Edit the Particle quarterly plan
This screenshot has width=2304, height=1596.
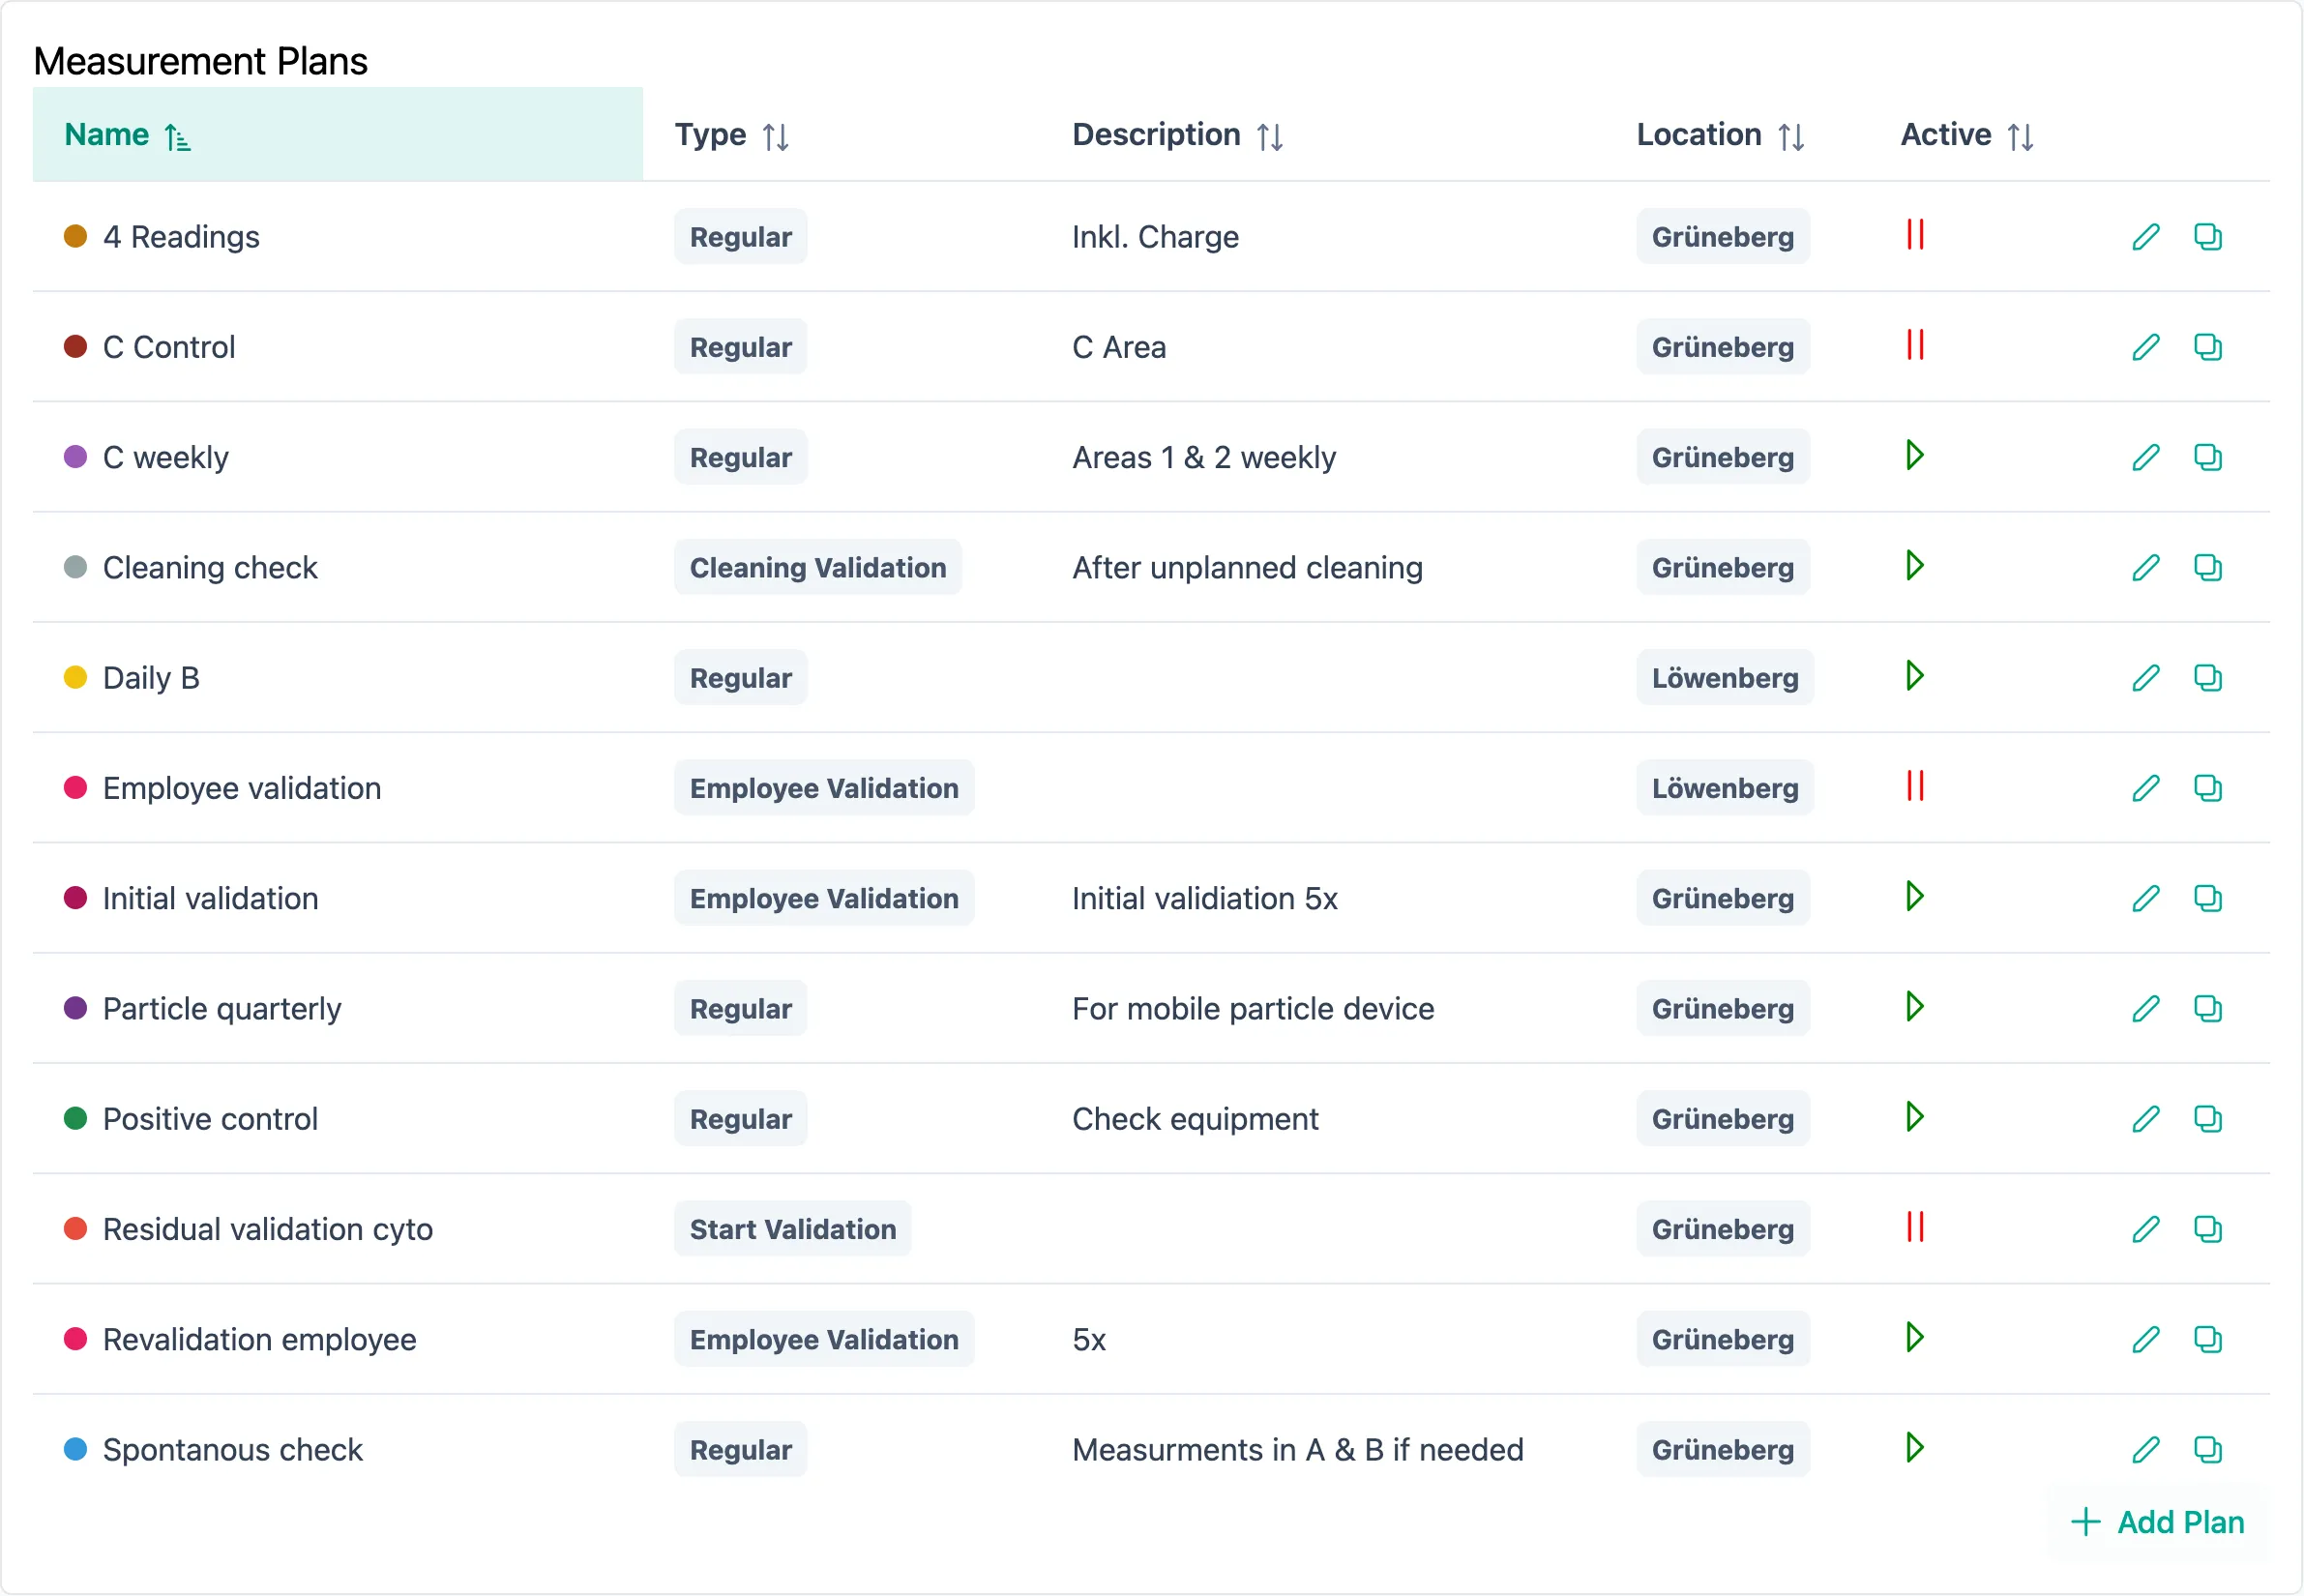point(2145,1008)
